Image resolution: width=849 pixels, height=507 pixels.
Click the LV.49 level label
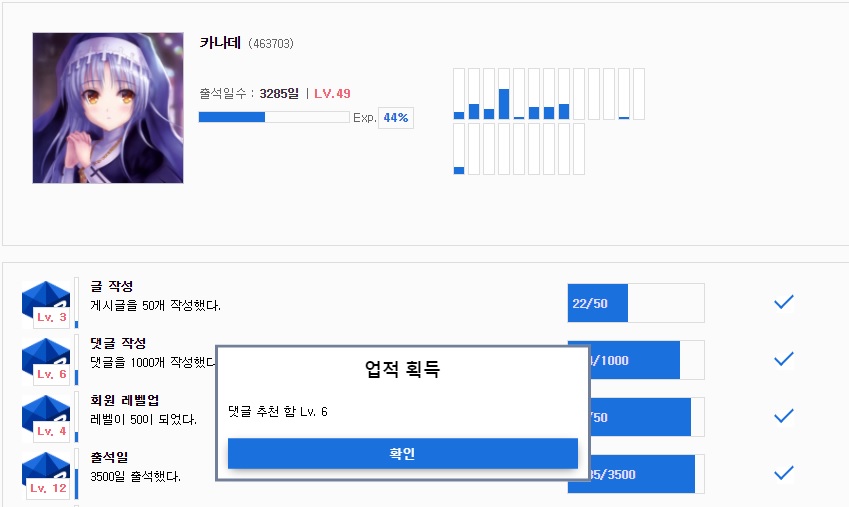click(332, 94)
